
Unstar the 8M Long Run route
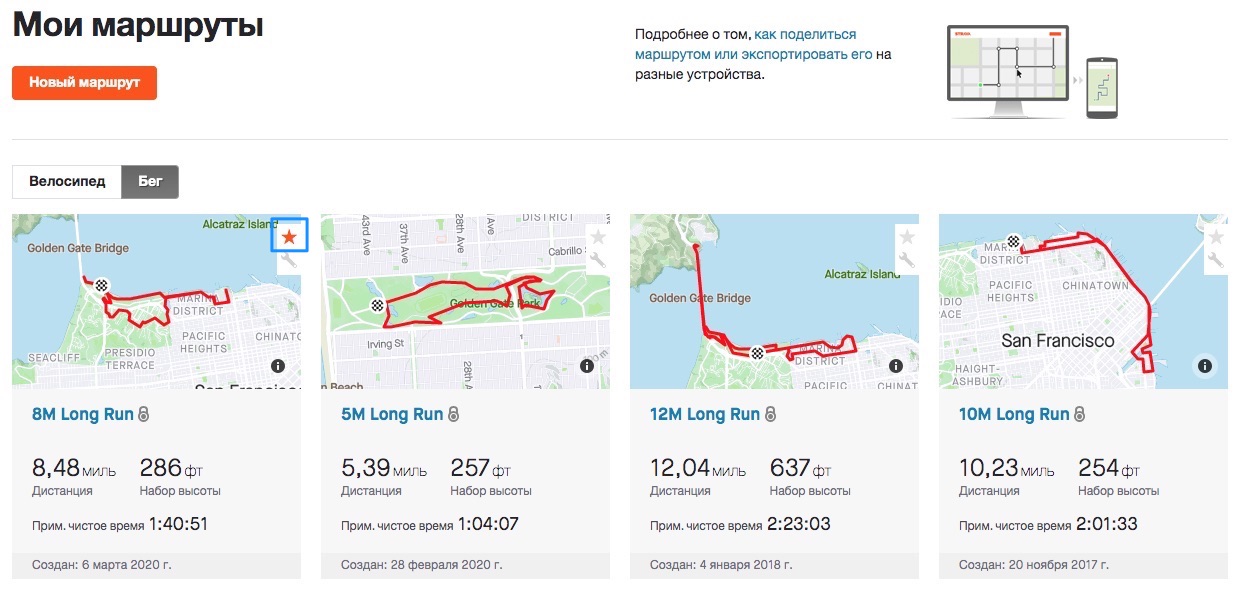289,237
